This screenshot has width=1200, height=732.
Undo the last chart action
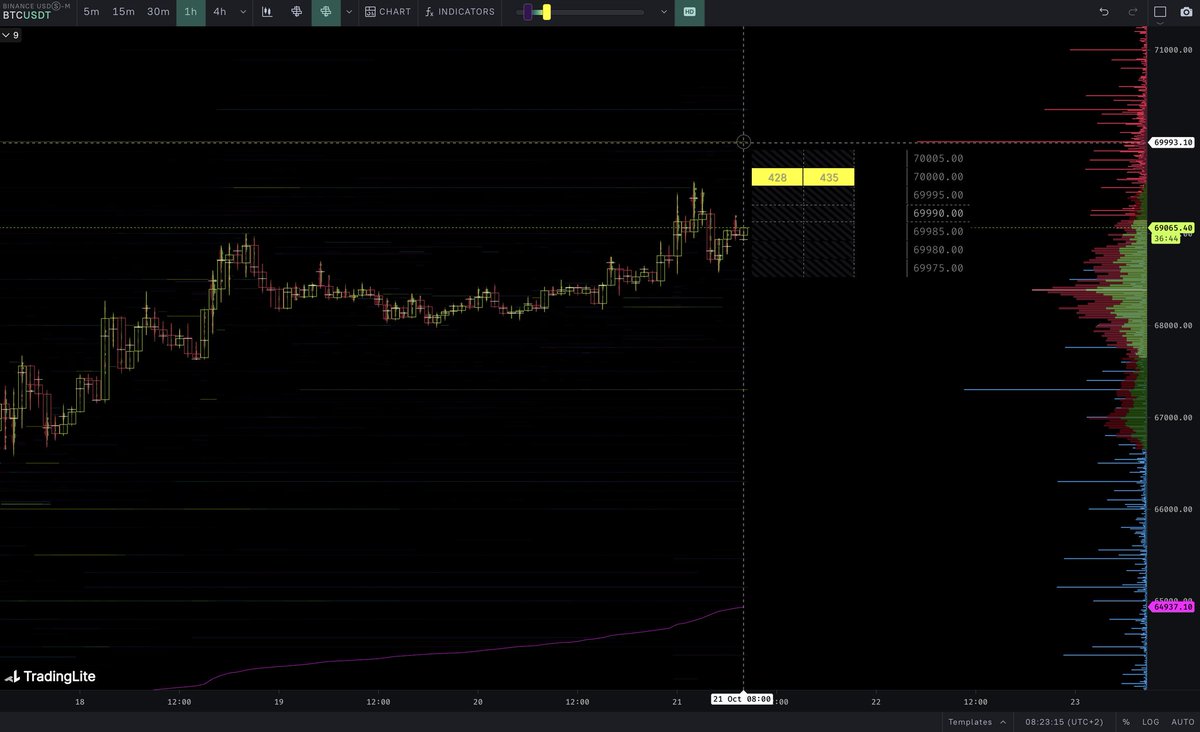(x=1104, y=12)
